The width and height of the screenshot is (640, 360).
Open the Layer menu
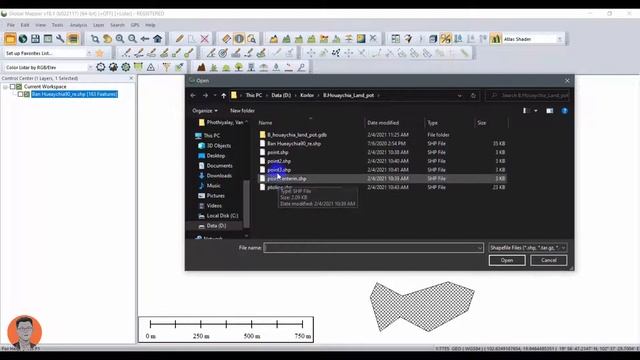coord(98,25)
